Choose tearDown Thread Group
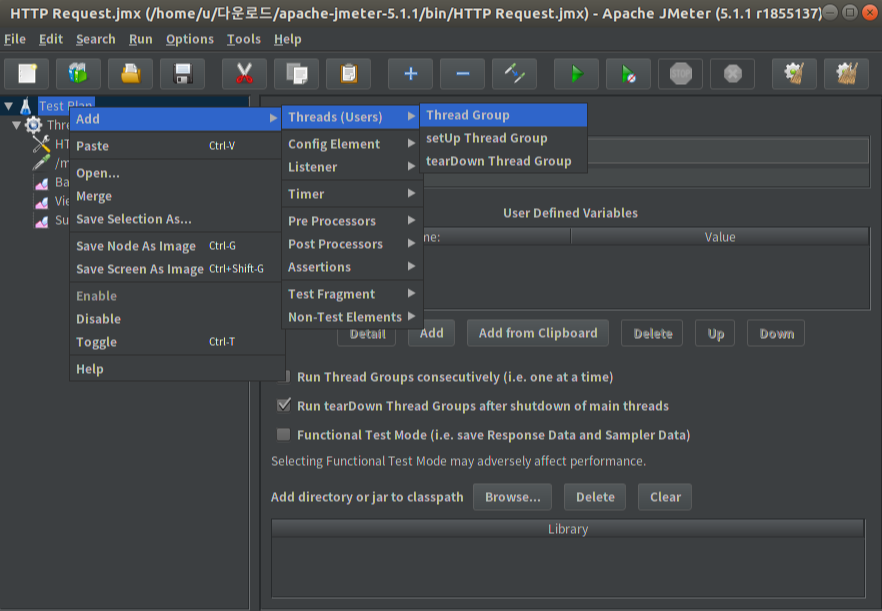882x611 pixels. 503,161
